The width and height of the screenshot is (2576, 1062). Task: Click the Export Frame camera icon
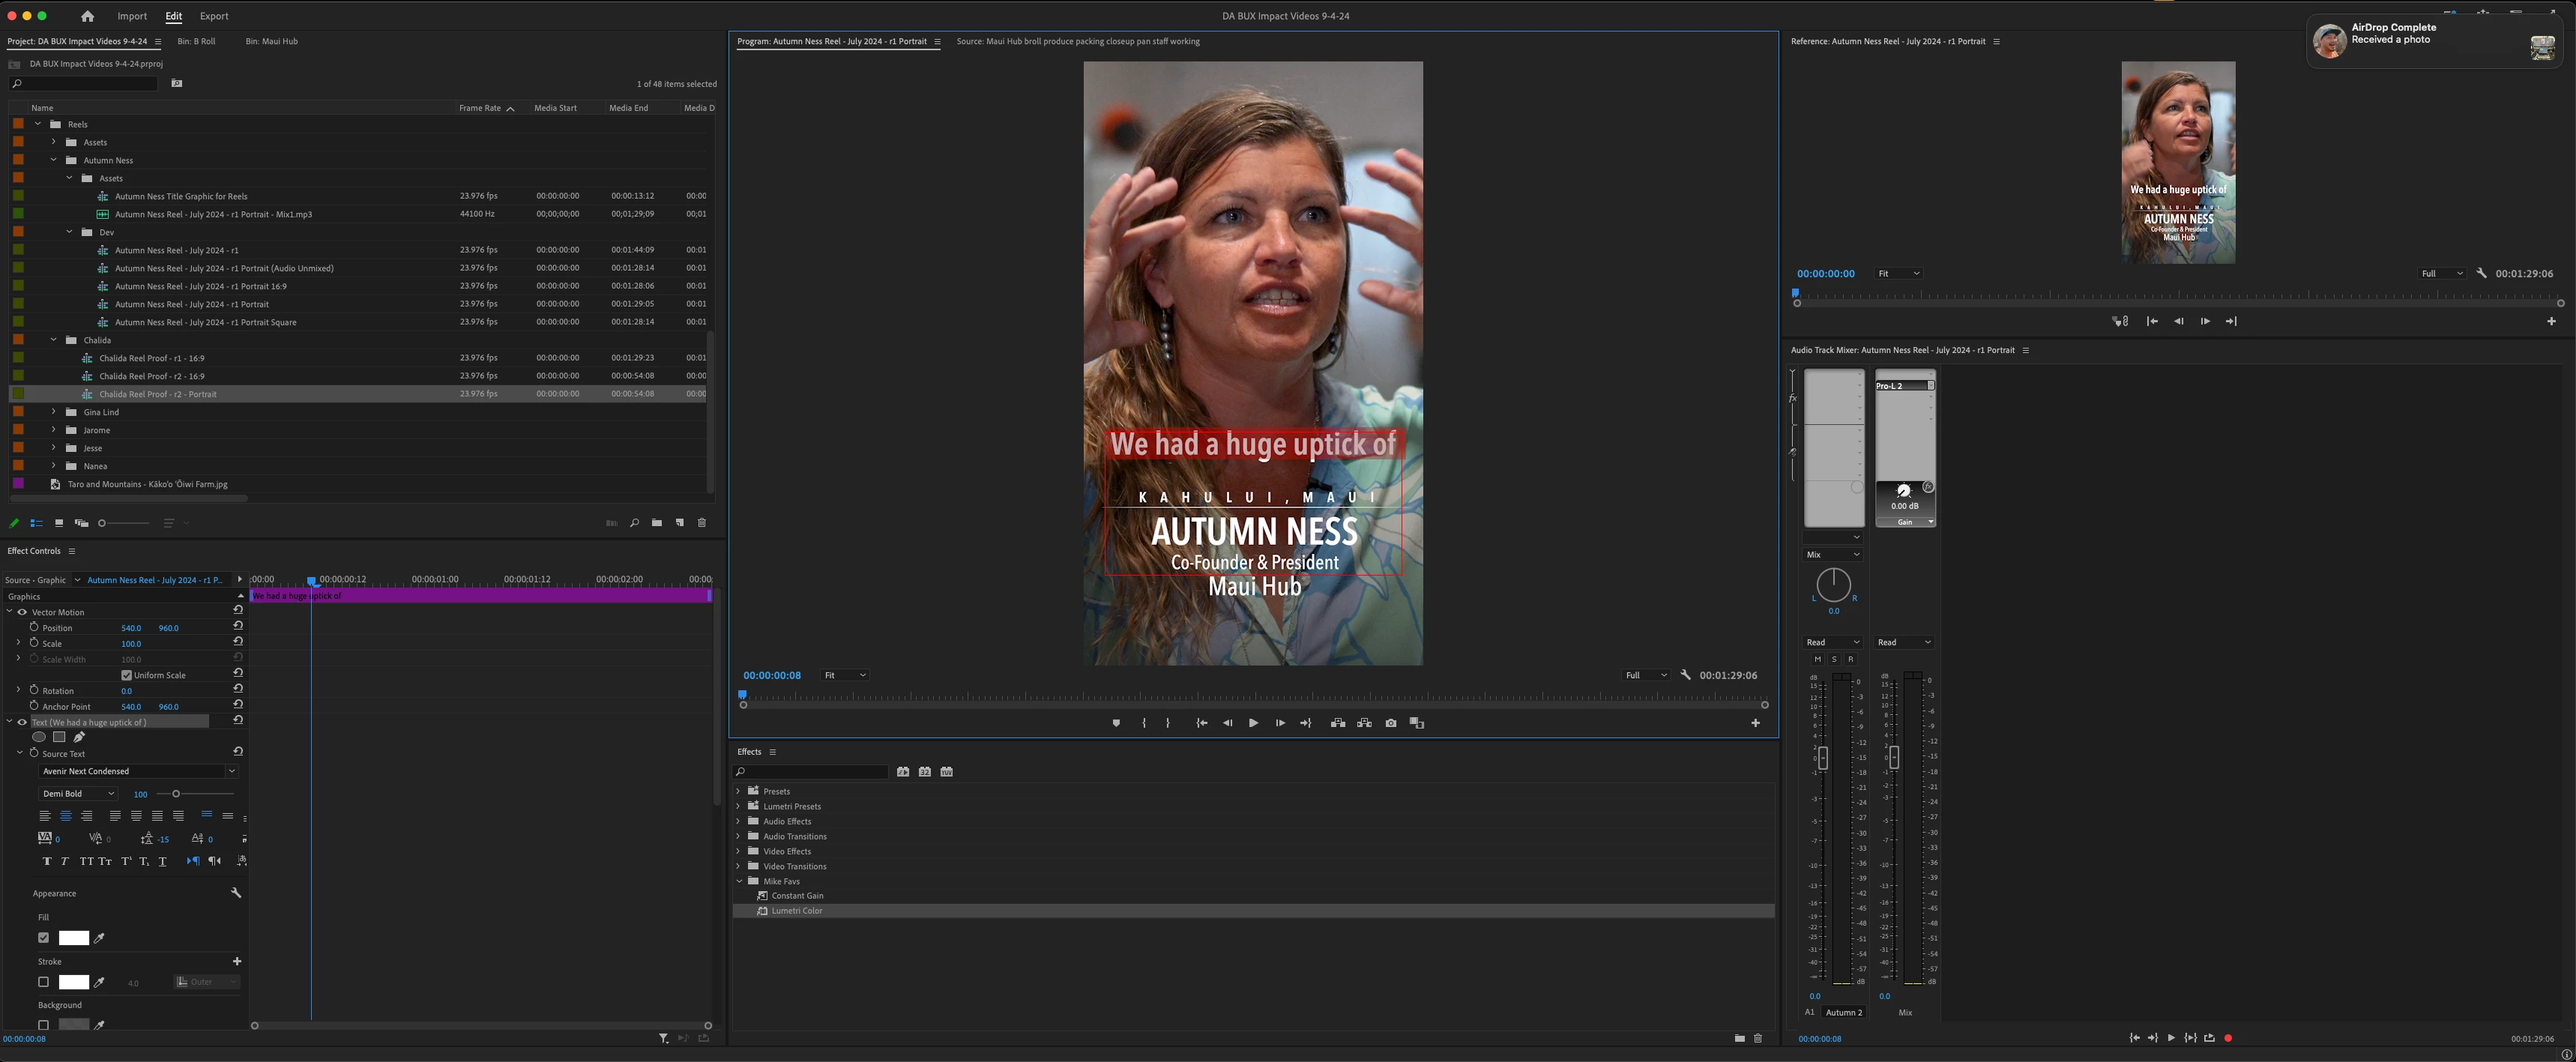click(x=1390, y=723)
